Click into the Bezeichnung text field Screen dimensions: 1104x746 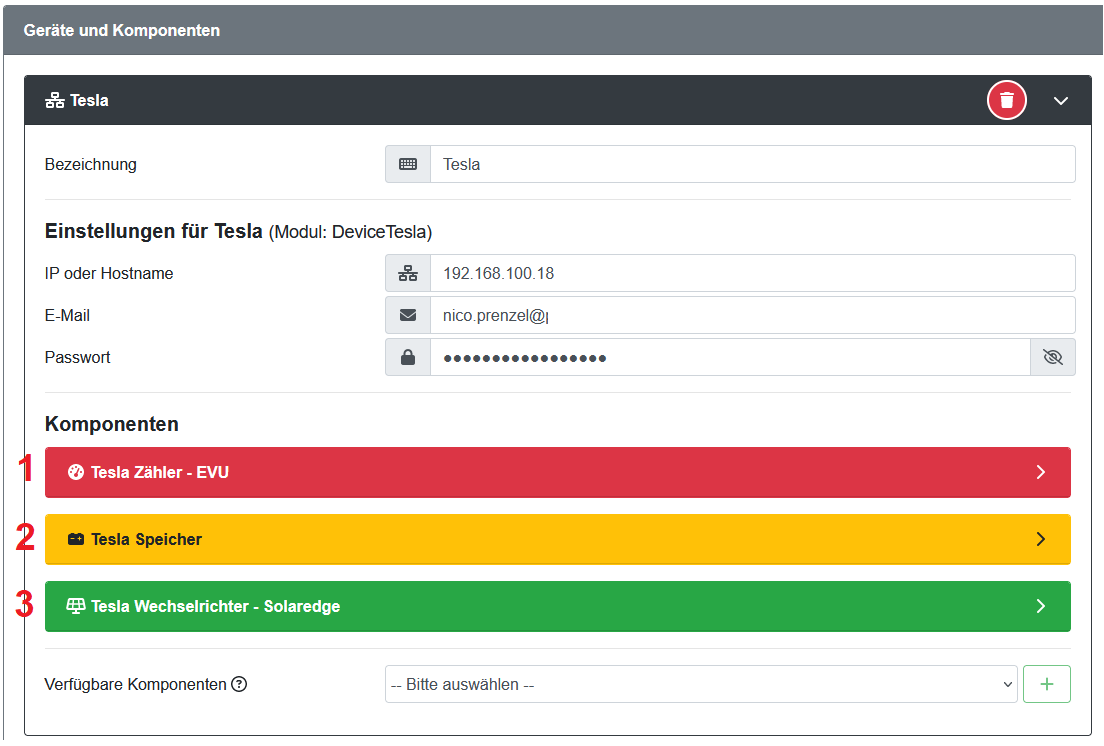coord(750,164)
